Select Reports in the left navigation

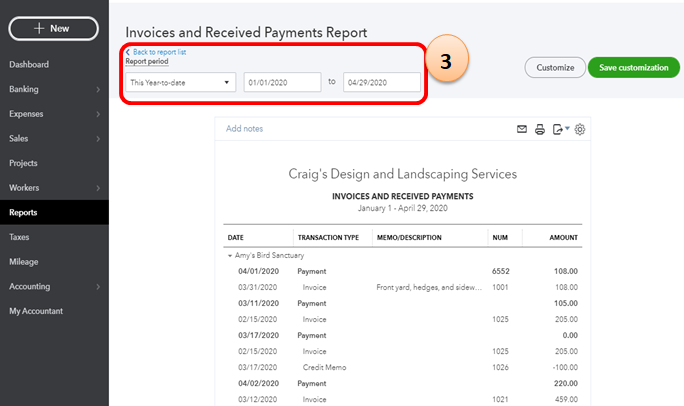coord(24,212)
